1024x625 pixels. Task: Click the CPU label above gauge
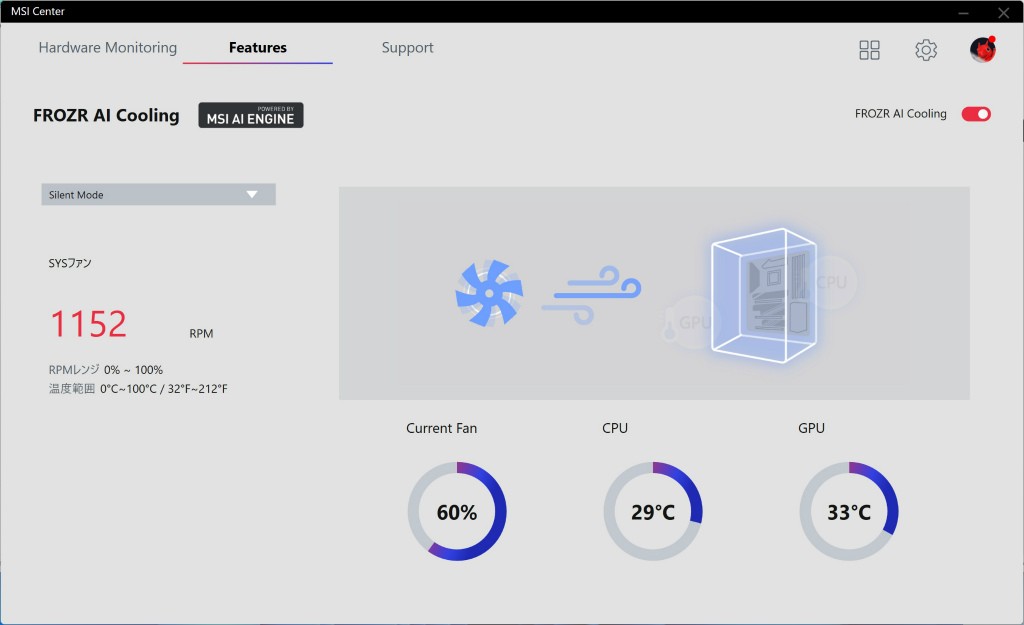click(615, 428)
